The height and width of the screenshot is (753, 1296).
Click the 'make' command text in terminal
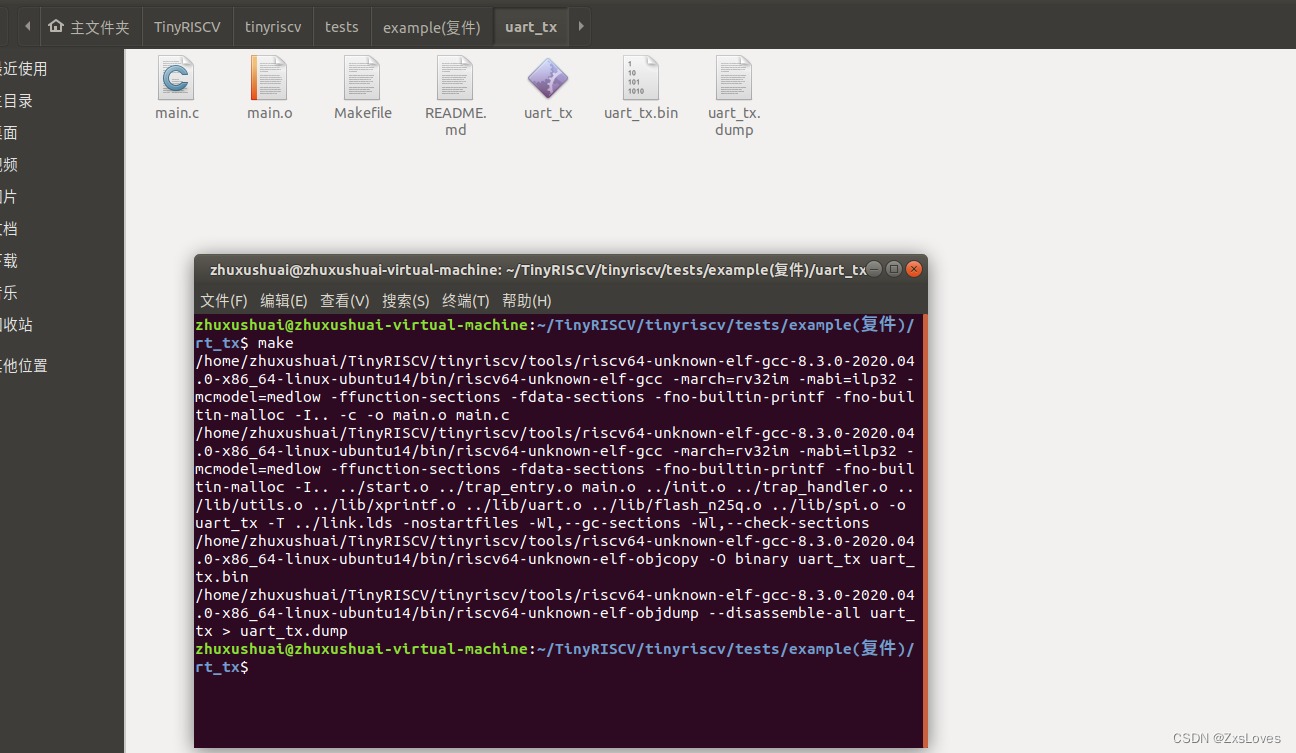276,343
